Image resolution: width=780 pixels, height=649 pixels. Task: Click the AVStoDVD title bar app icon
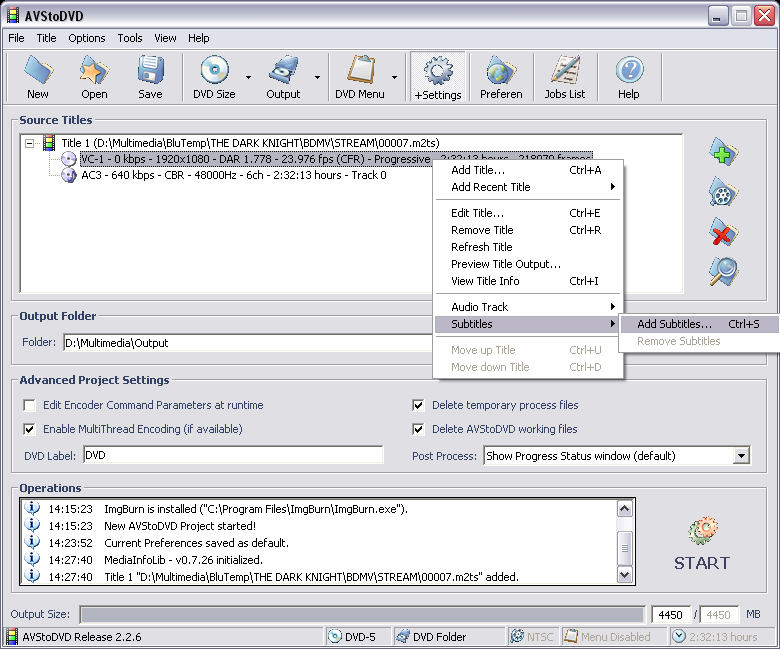pyautogui.click(x=12, y=15)
